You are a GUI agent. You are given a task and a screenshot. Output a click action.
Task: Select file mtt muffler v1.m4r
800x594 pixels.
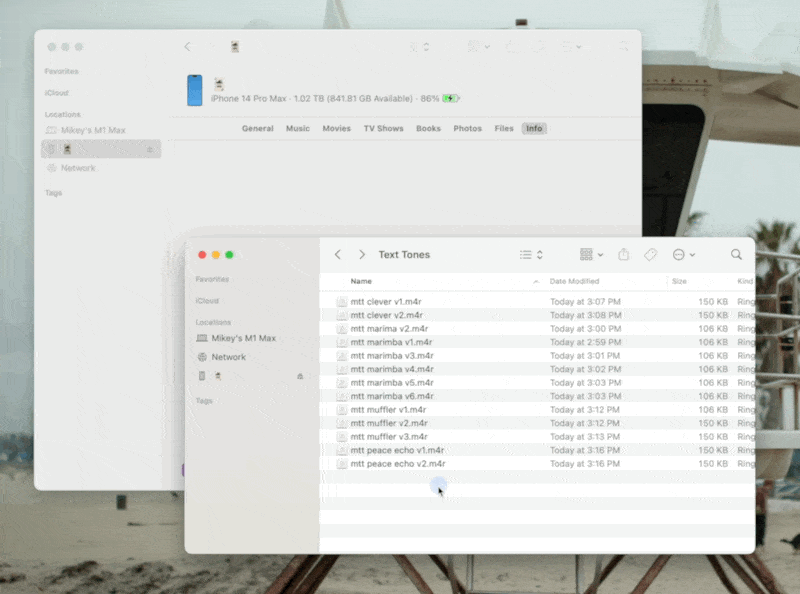click(x=388, y=410)
